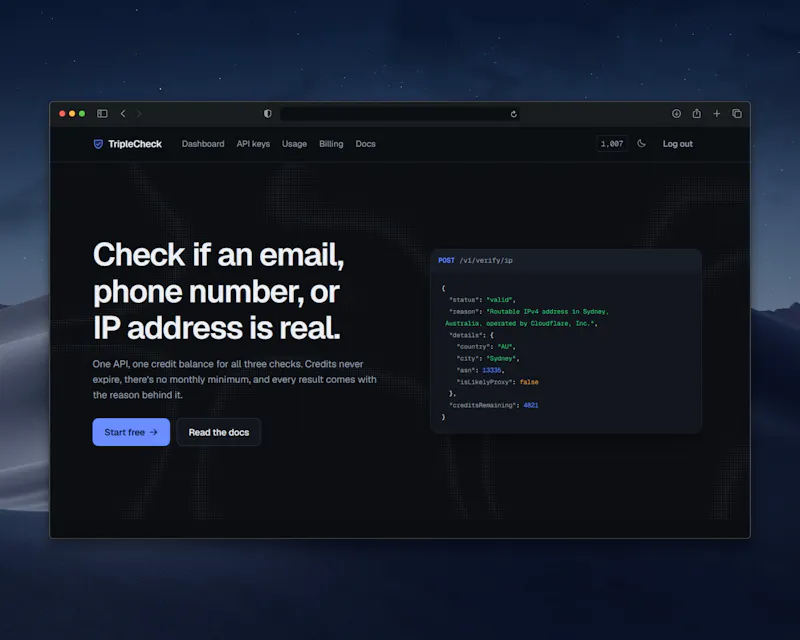This screenshot has height=640, width=800.
Task: Reload the page with the refresh icon
Action: [513, 114]
